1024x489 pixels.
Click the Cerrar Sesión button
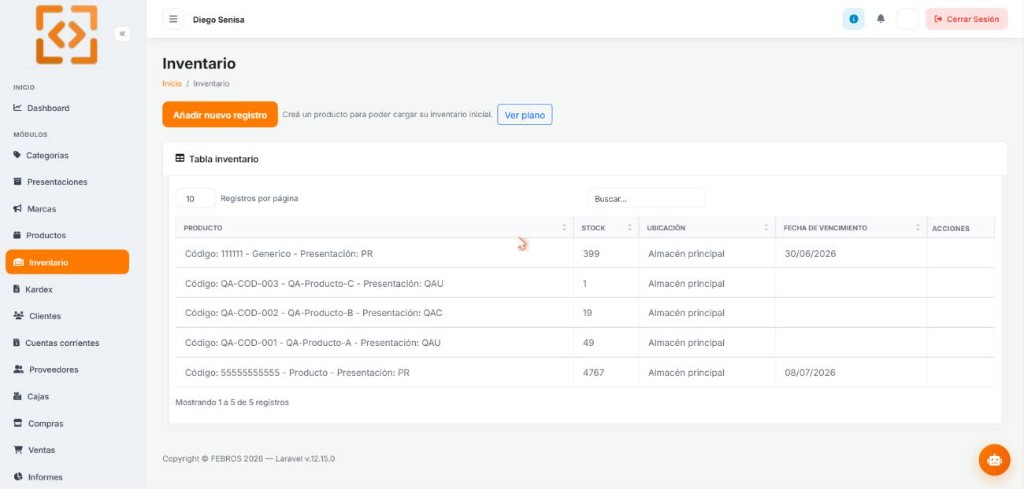tap(967, 19)
